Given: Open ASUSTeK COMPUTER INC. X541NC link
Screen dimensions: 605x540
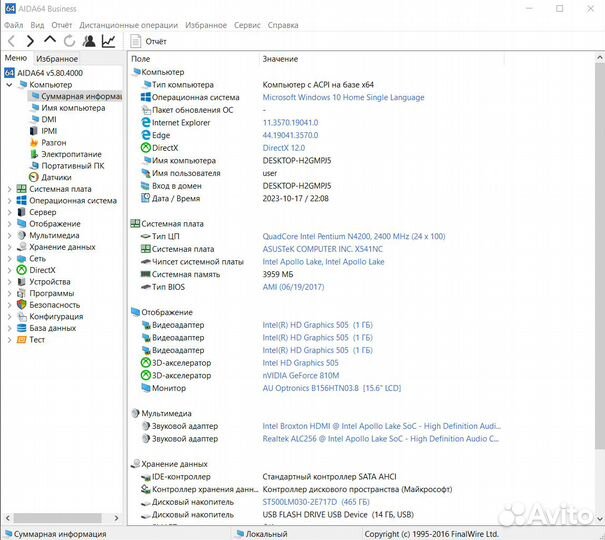Looking at the screenshot, I should point(323,249).
